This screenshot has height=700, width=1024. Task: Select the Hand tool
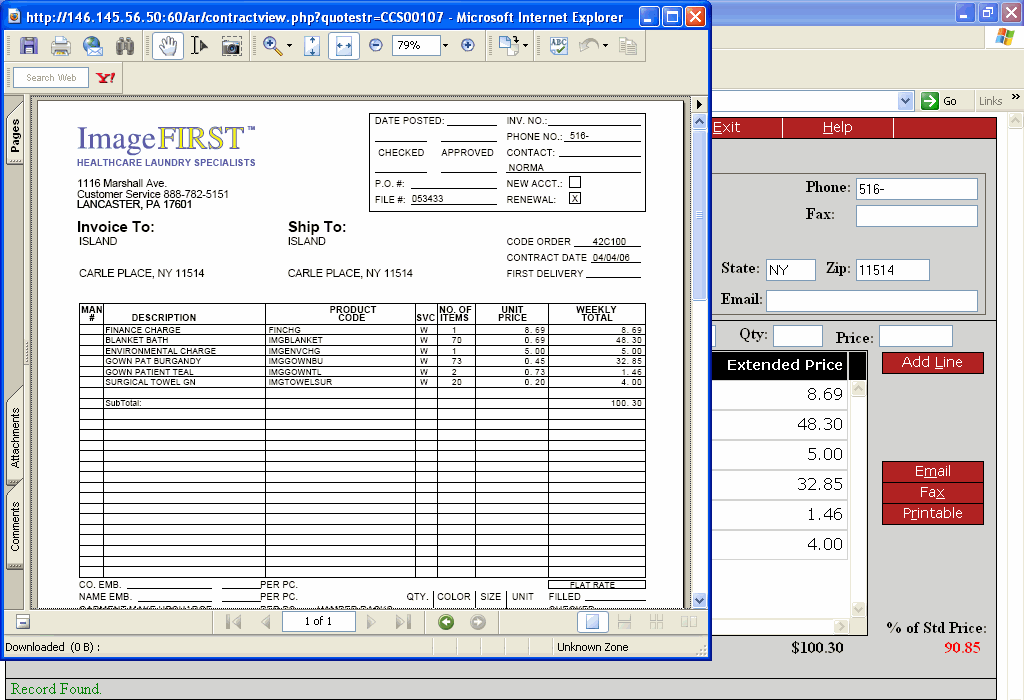168,46
